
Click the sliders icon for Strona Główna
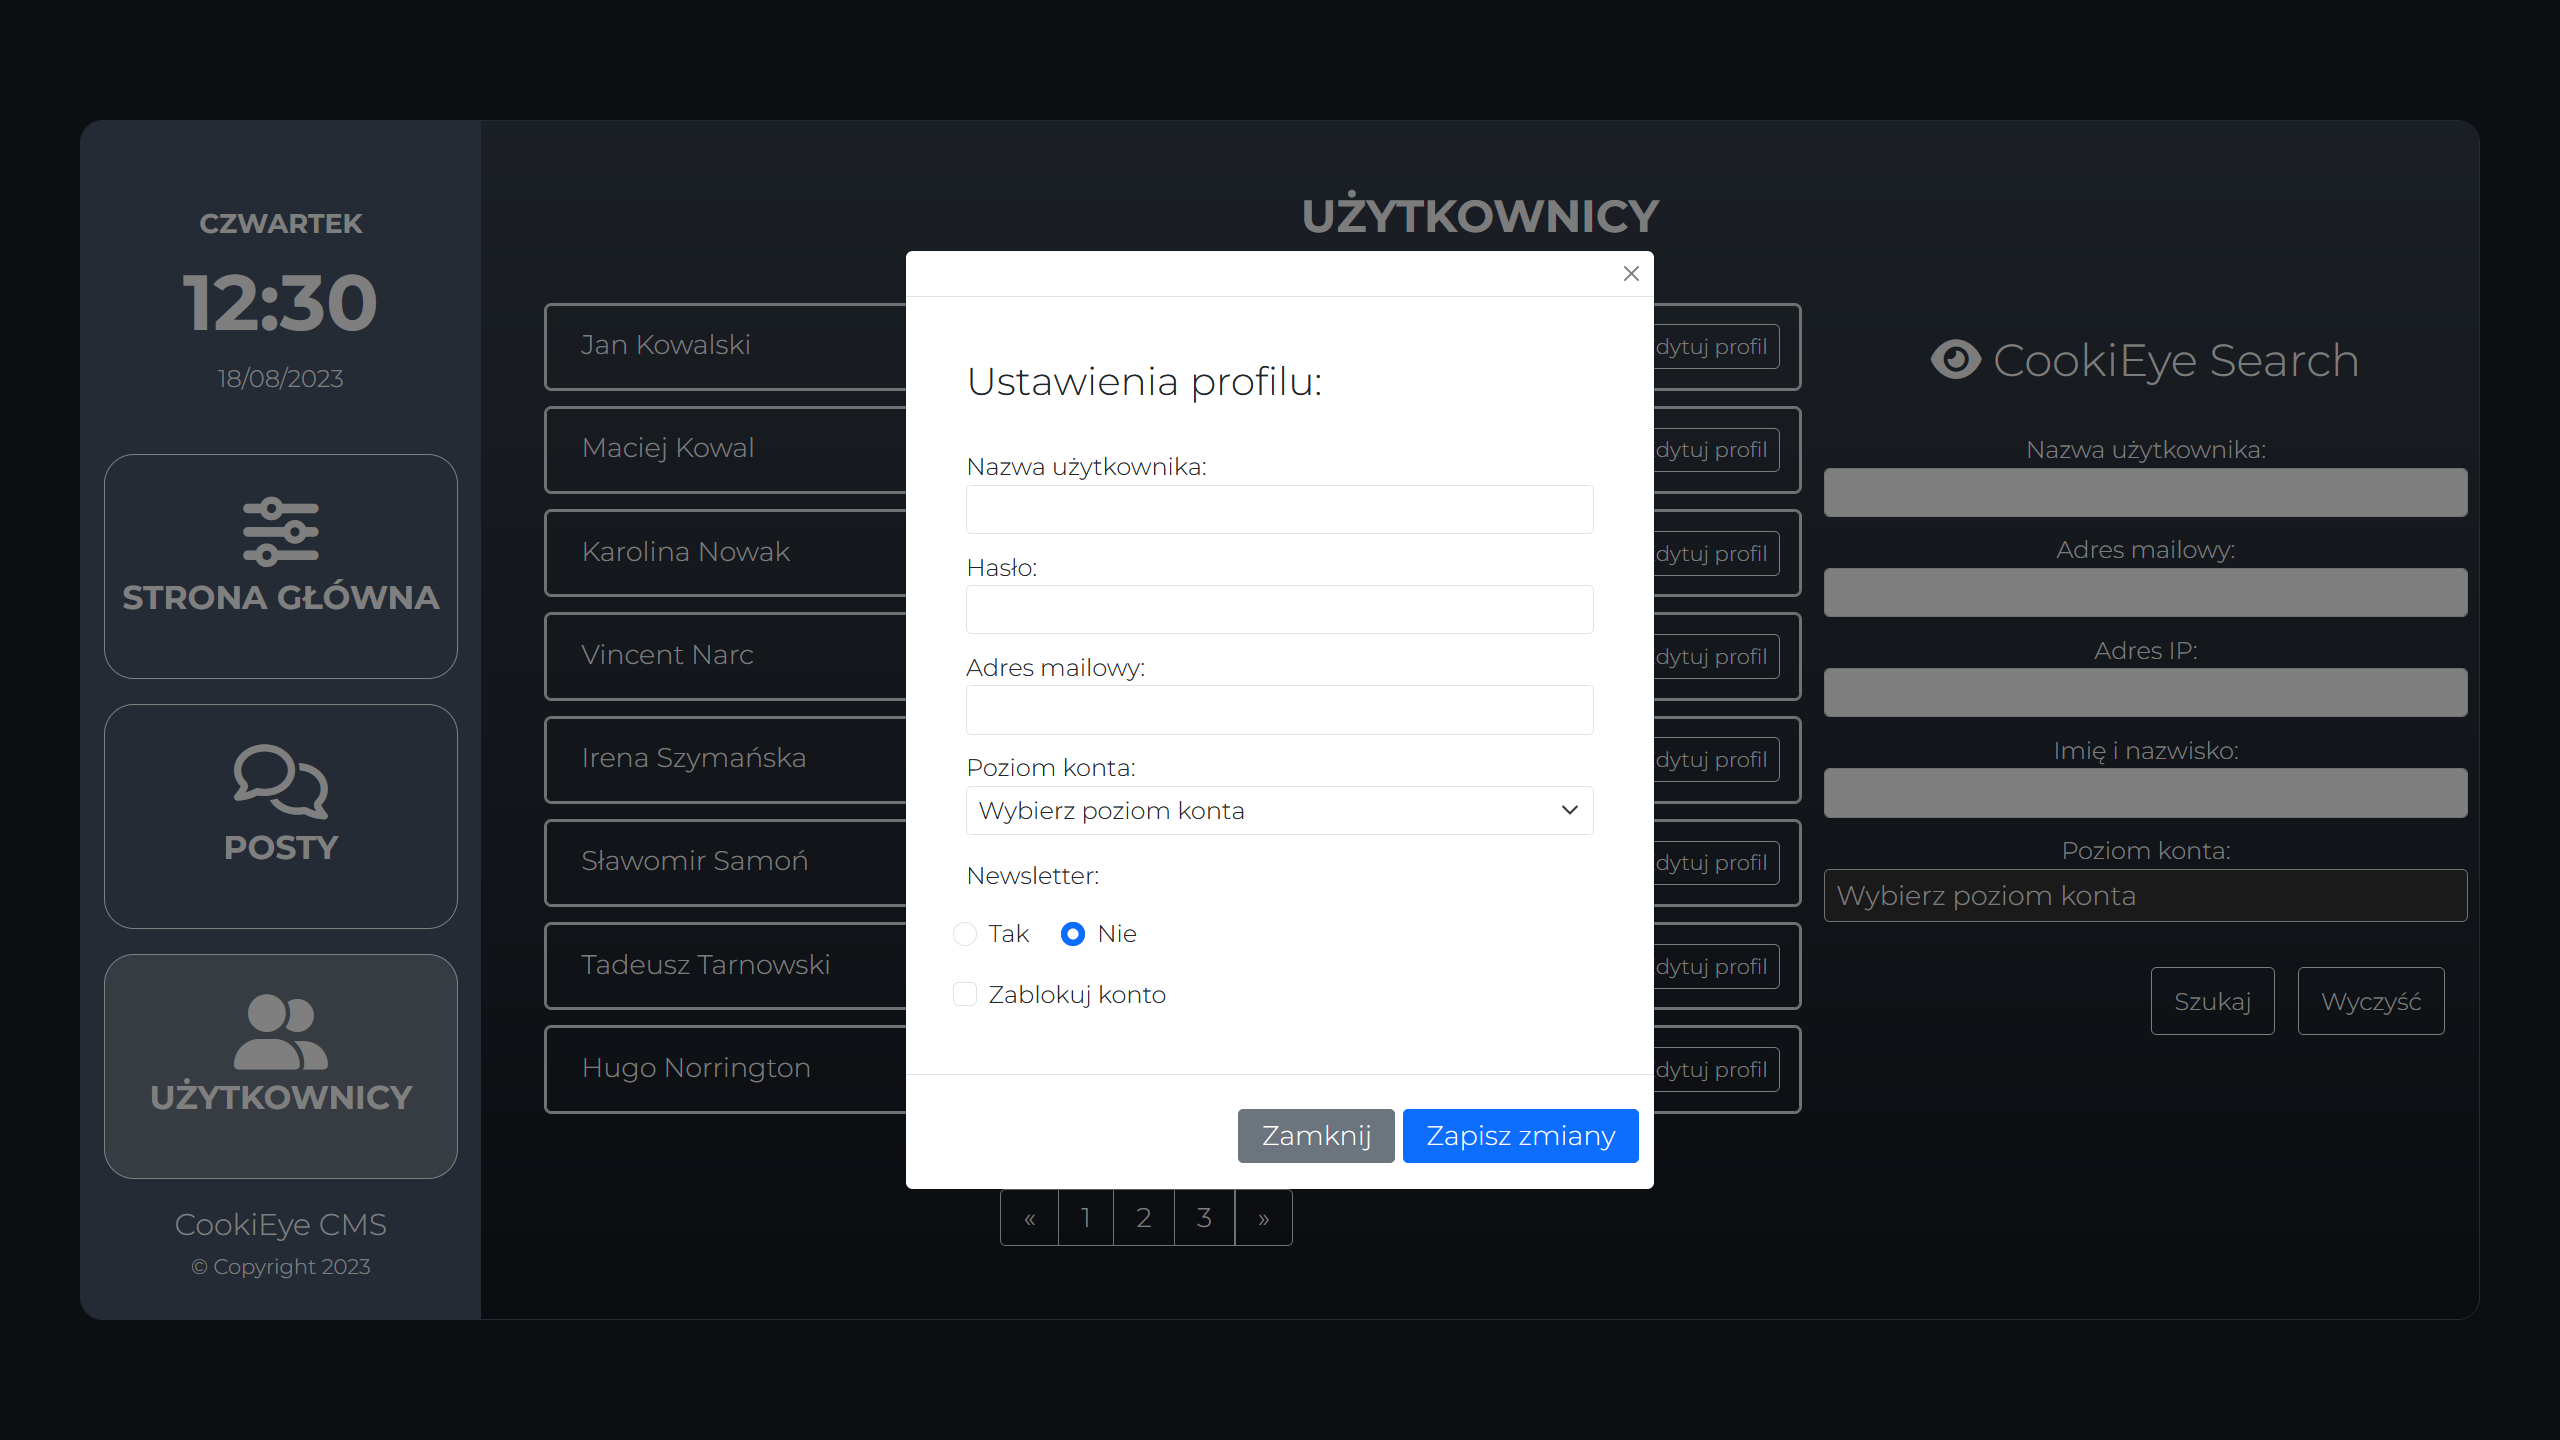(x=280, y=531)
